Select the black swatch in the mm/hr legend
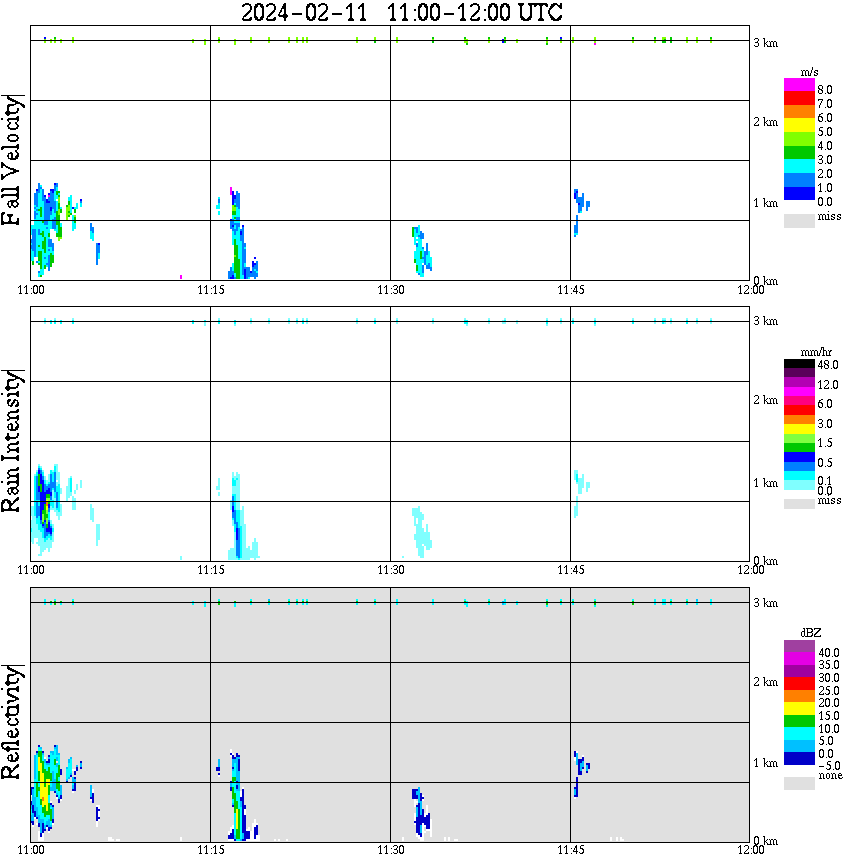 [x=799, y=364]
